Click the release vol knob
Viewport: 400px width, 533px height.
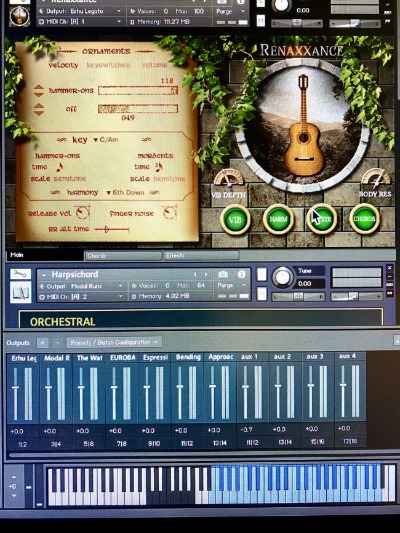pyautogui.click(x=82, y=213)
